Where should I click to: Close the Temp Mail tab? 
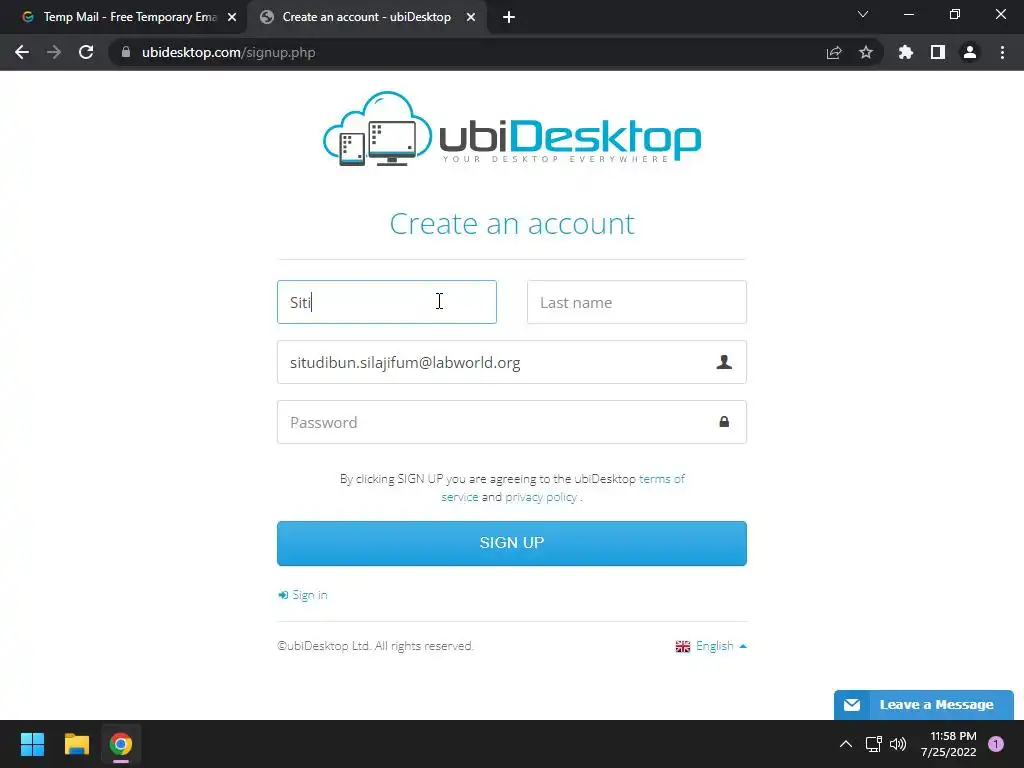[x=232, y=18]
